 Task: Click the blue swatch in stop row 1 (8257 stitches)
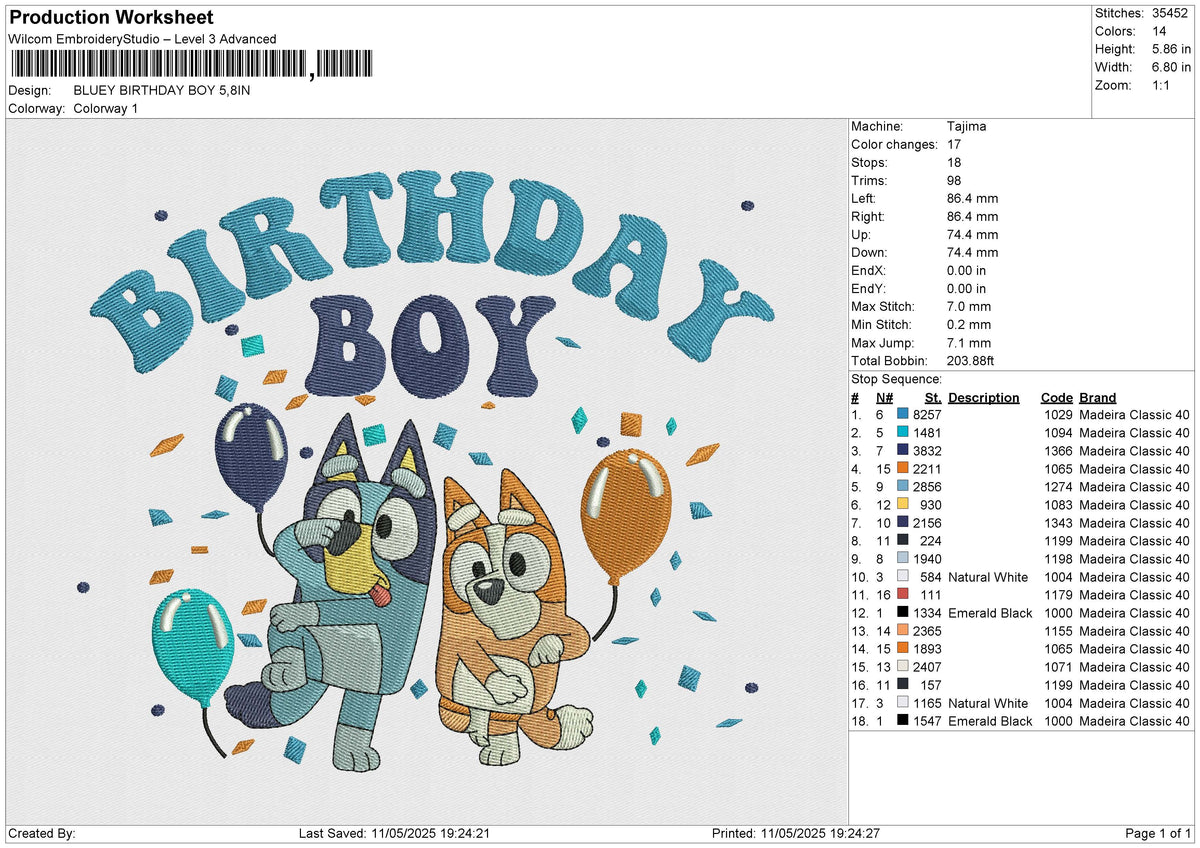(x=903, y=414)
